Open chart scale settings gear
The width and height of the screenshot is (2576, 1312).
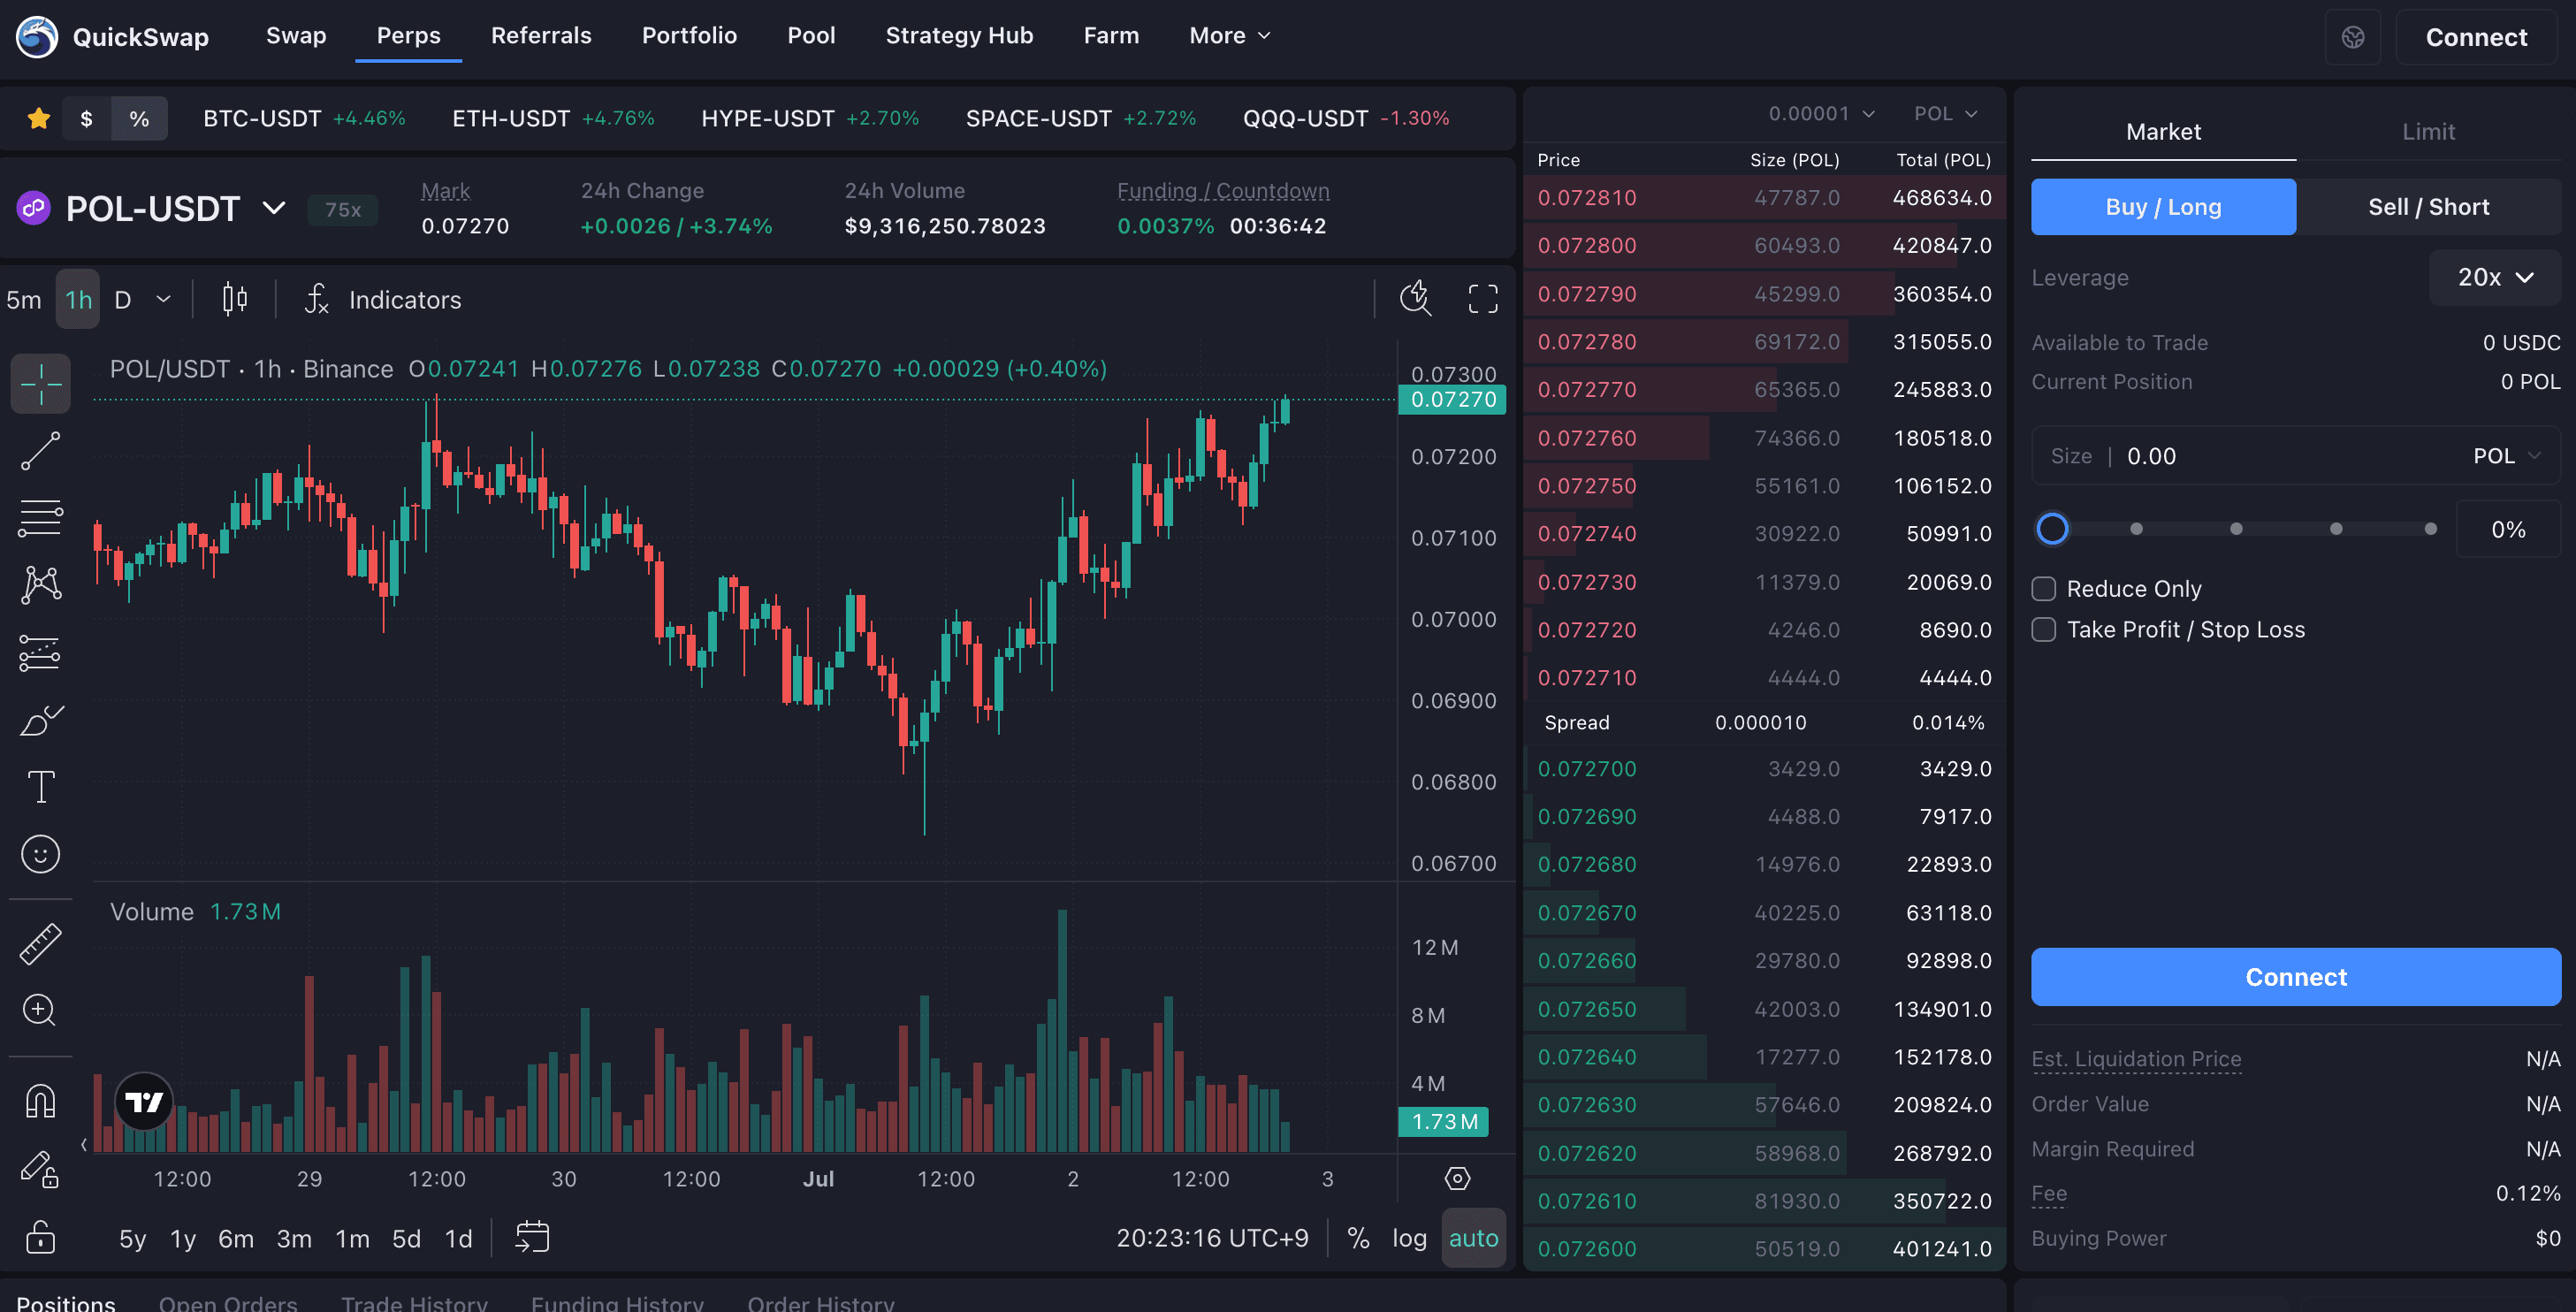[x=1457, y=1179]
